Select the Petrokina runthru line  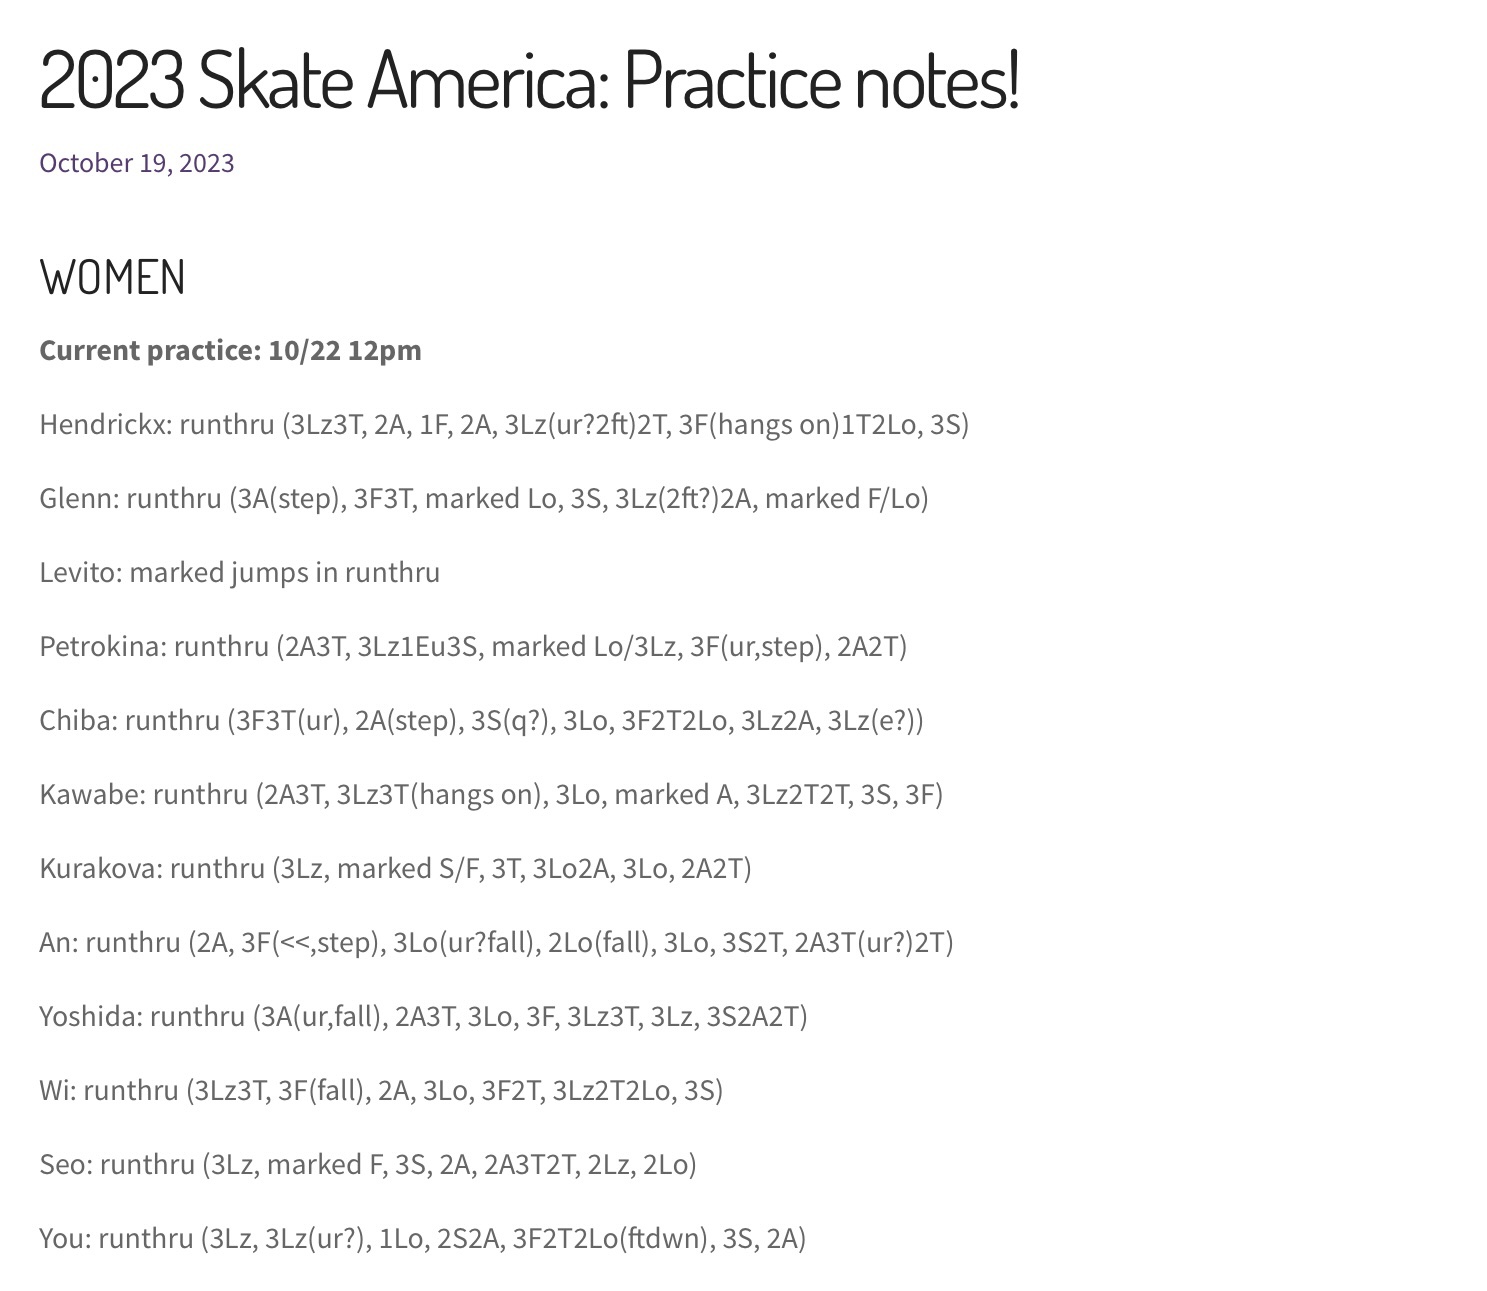coord(474,647)
